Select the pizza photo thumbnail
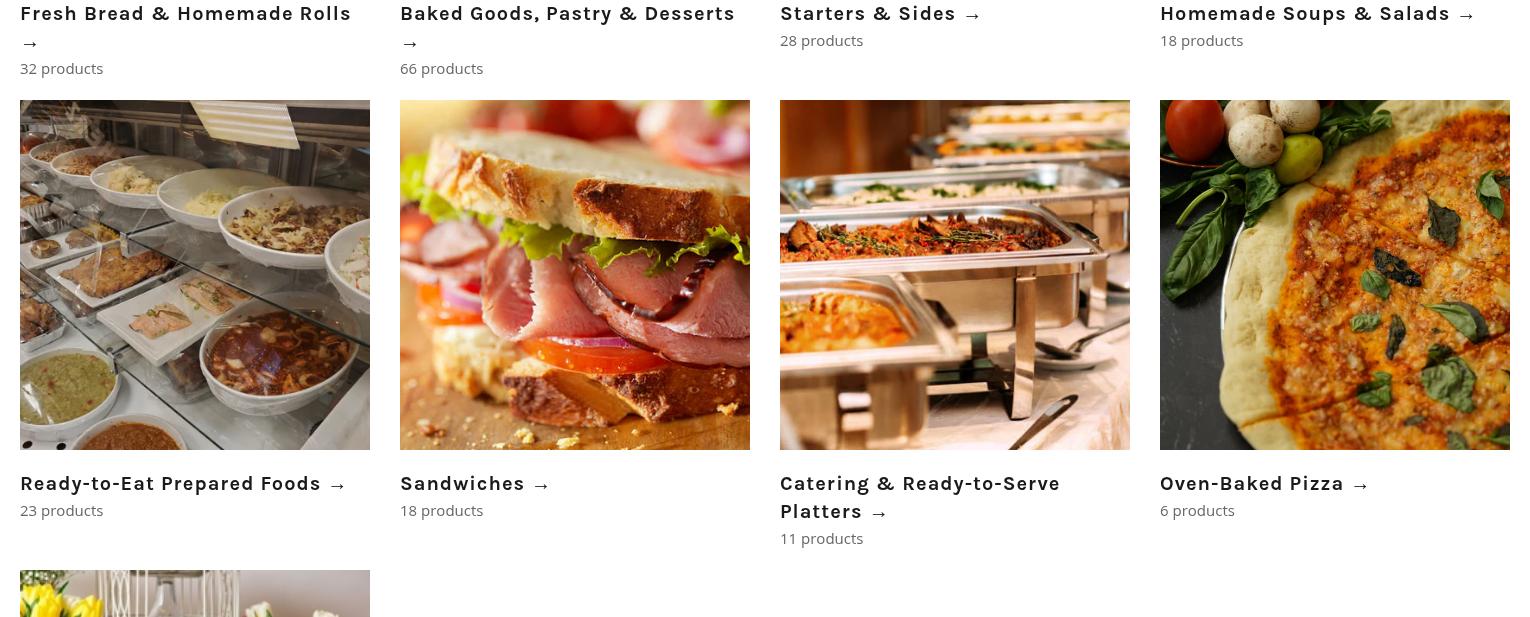This screenshot has width=1530, height=617. pos(1335,275)
